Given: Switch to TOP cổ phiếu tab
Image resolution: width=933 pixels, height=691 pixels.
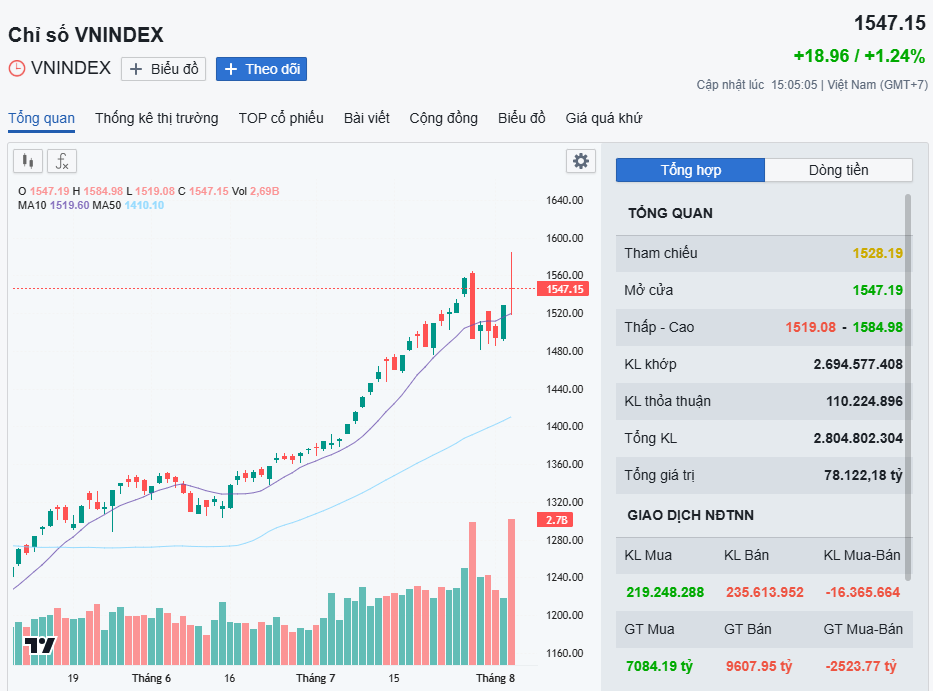Looking at the screenshot, I should (281, 118).
